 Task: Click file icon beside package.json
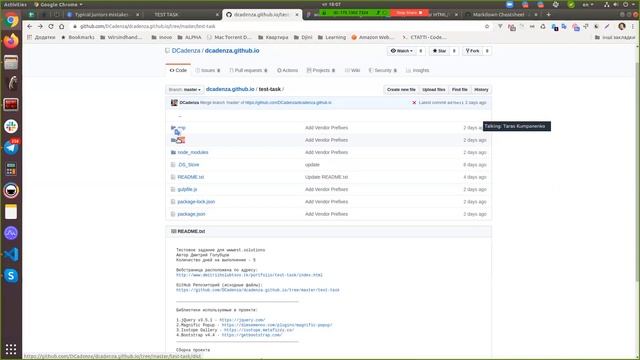[173, 214]
